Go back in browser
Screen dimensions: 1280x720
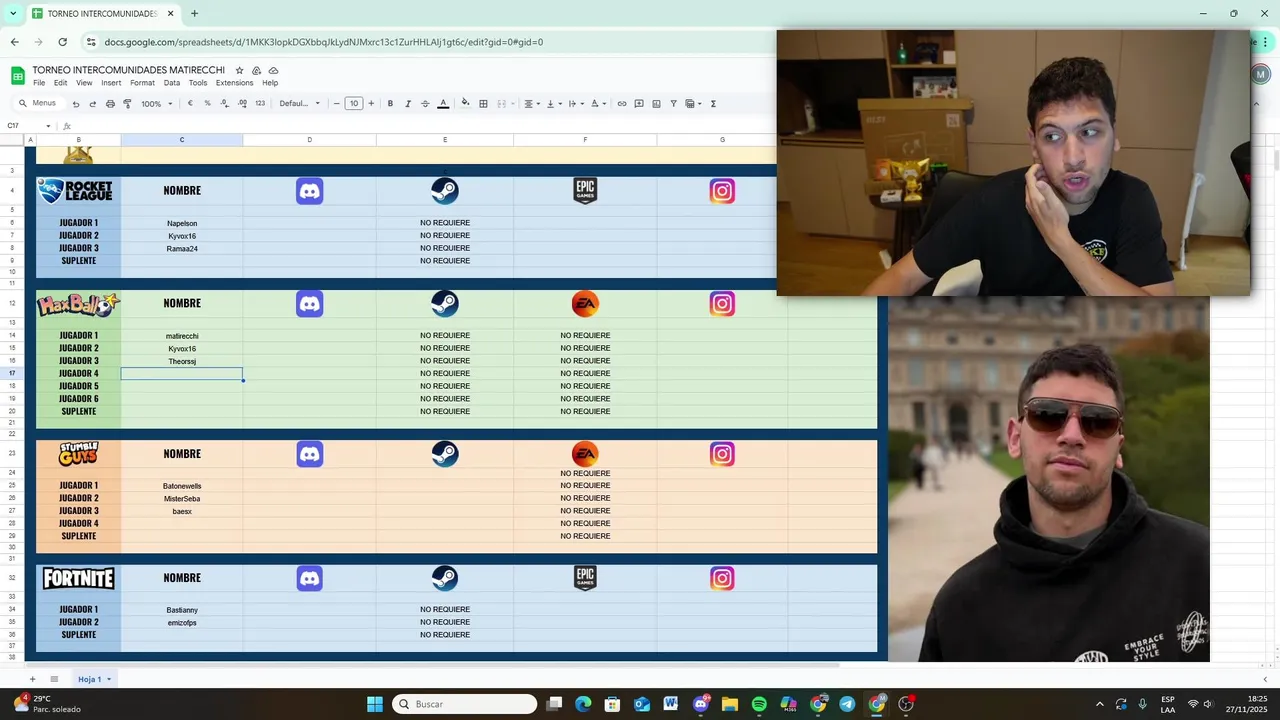[x=14, y=42]
